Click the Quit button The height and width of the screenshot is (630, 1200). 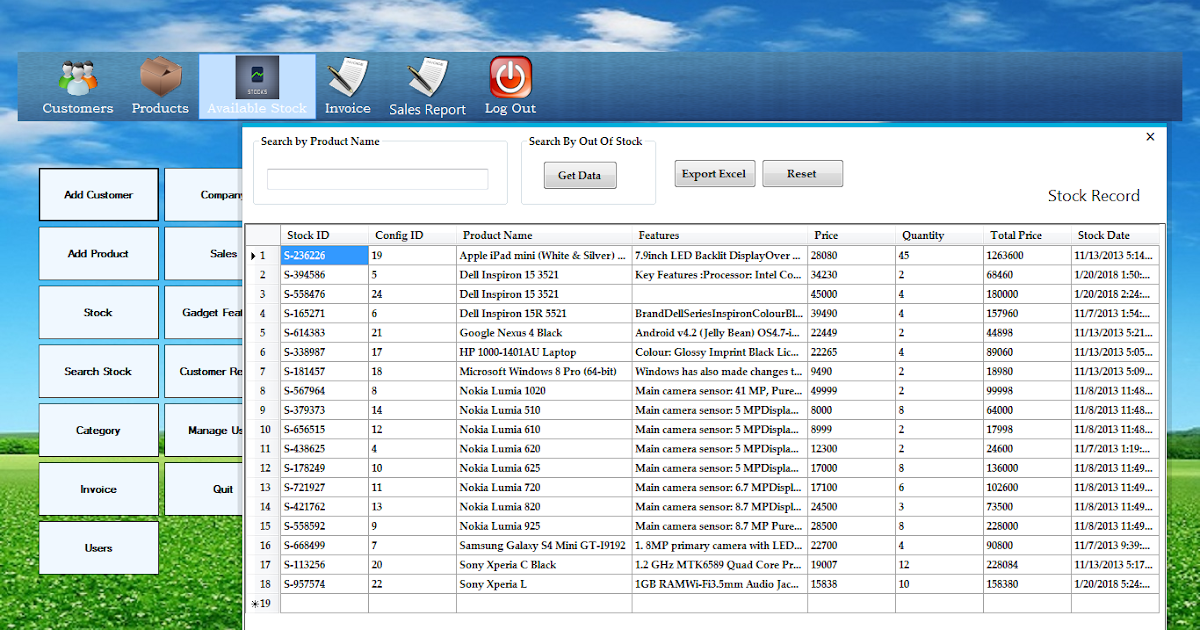[205, 490]
